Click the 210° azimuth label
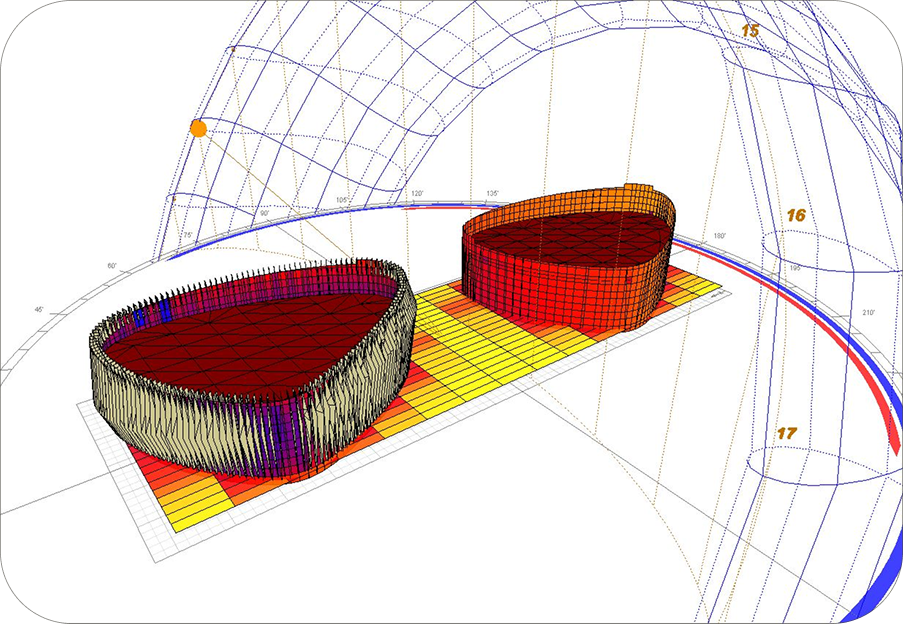Image resolution: width=903 pixels, height=624 pixels. 868,313
